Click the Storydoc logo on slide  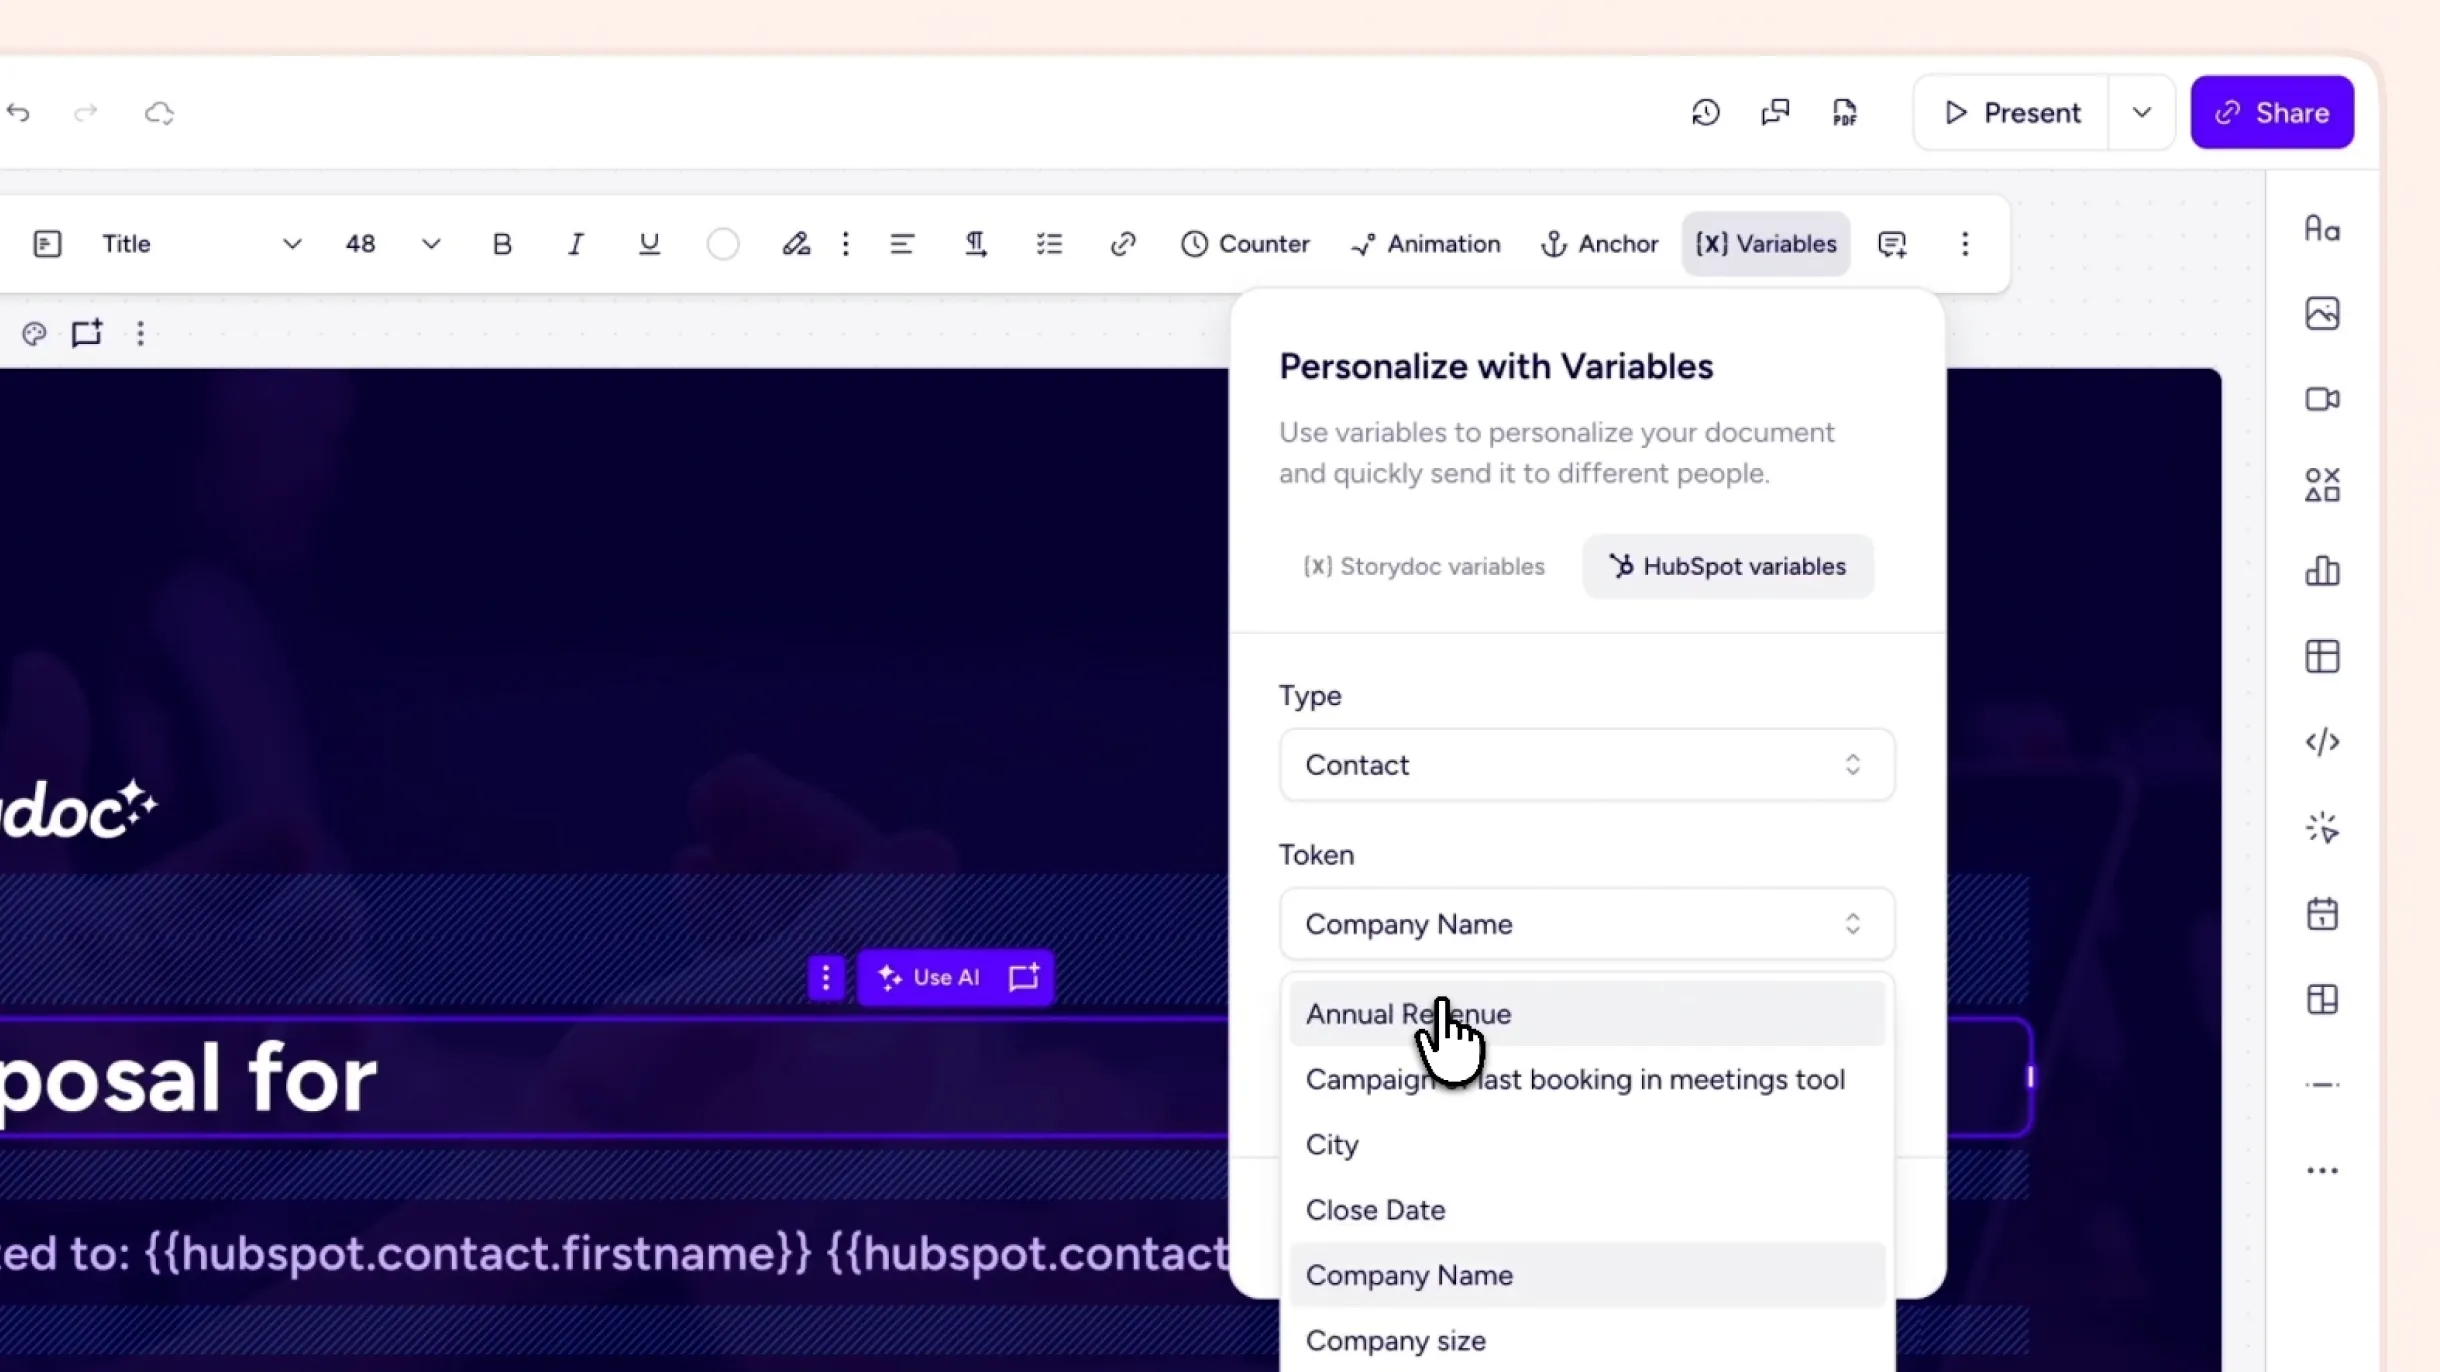tap(79, 810)
